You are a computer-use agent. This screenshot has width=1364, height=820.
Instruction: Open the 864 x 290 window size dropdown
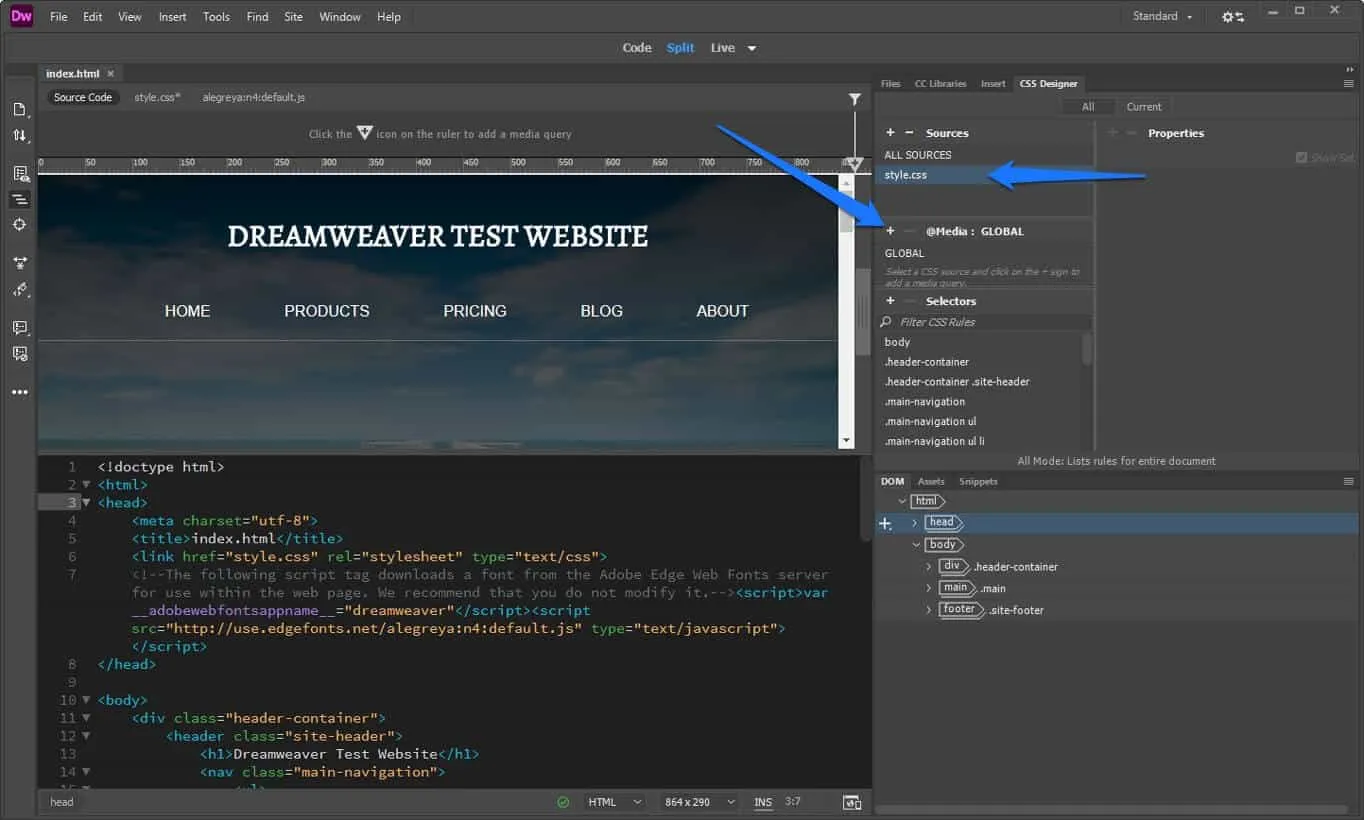click(700, 802)
